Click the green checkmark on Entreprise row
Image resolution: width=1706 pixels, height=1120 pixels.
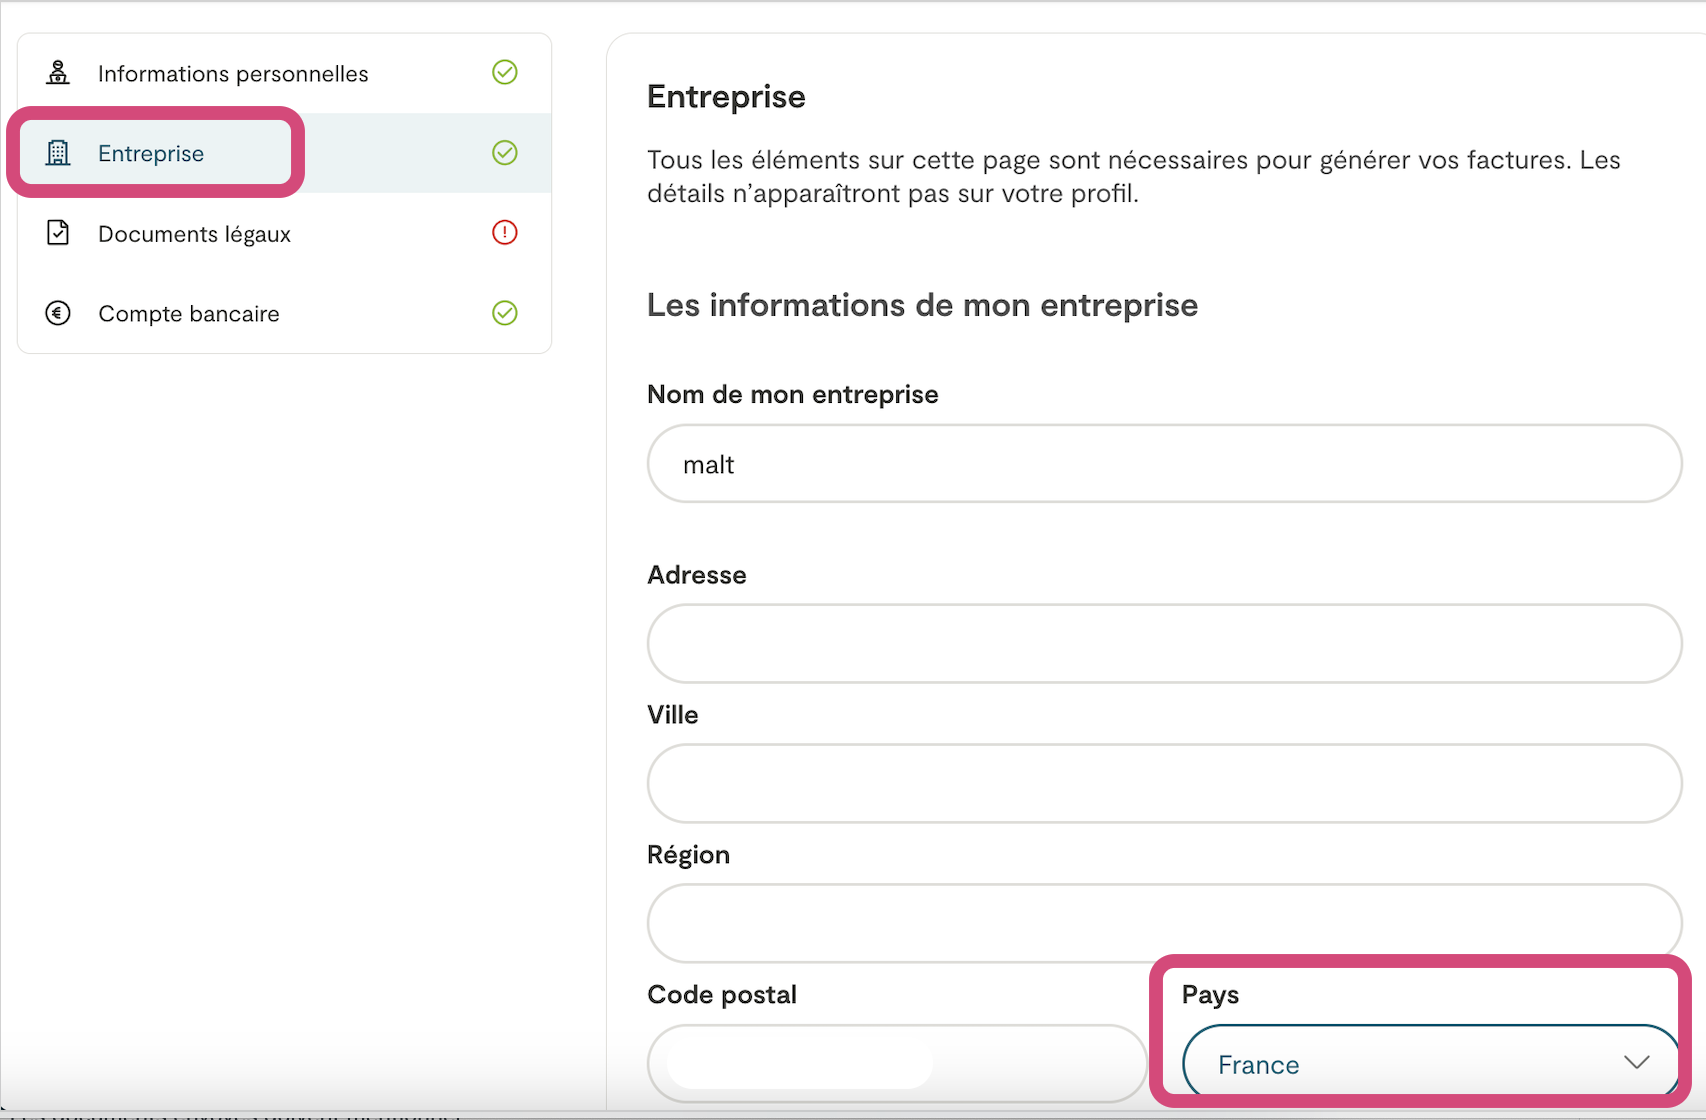pos(505,152)
